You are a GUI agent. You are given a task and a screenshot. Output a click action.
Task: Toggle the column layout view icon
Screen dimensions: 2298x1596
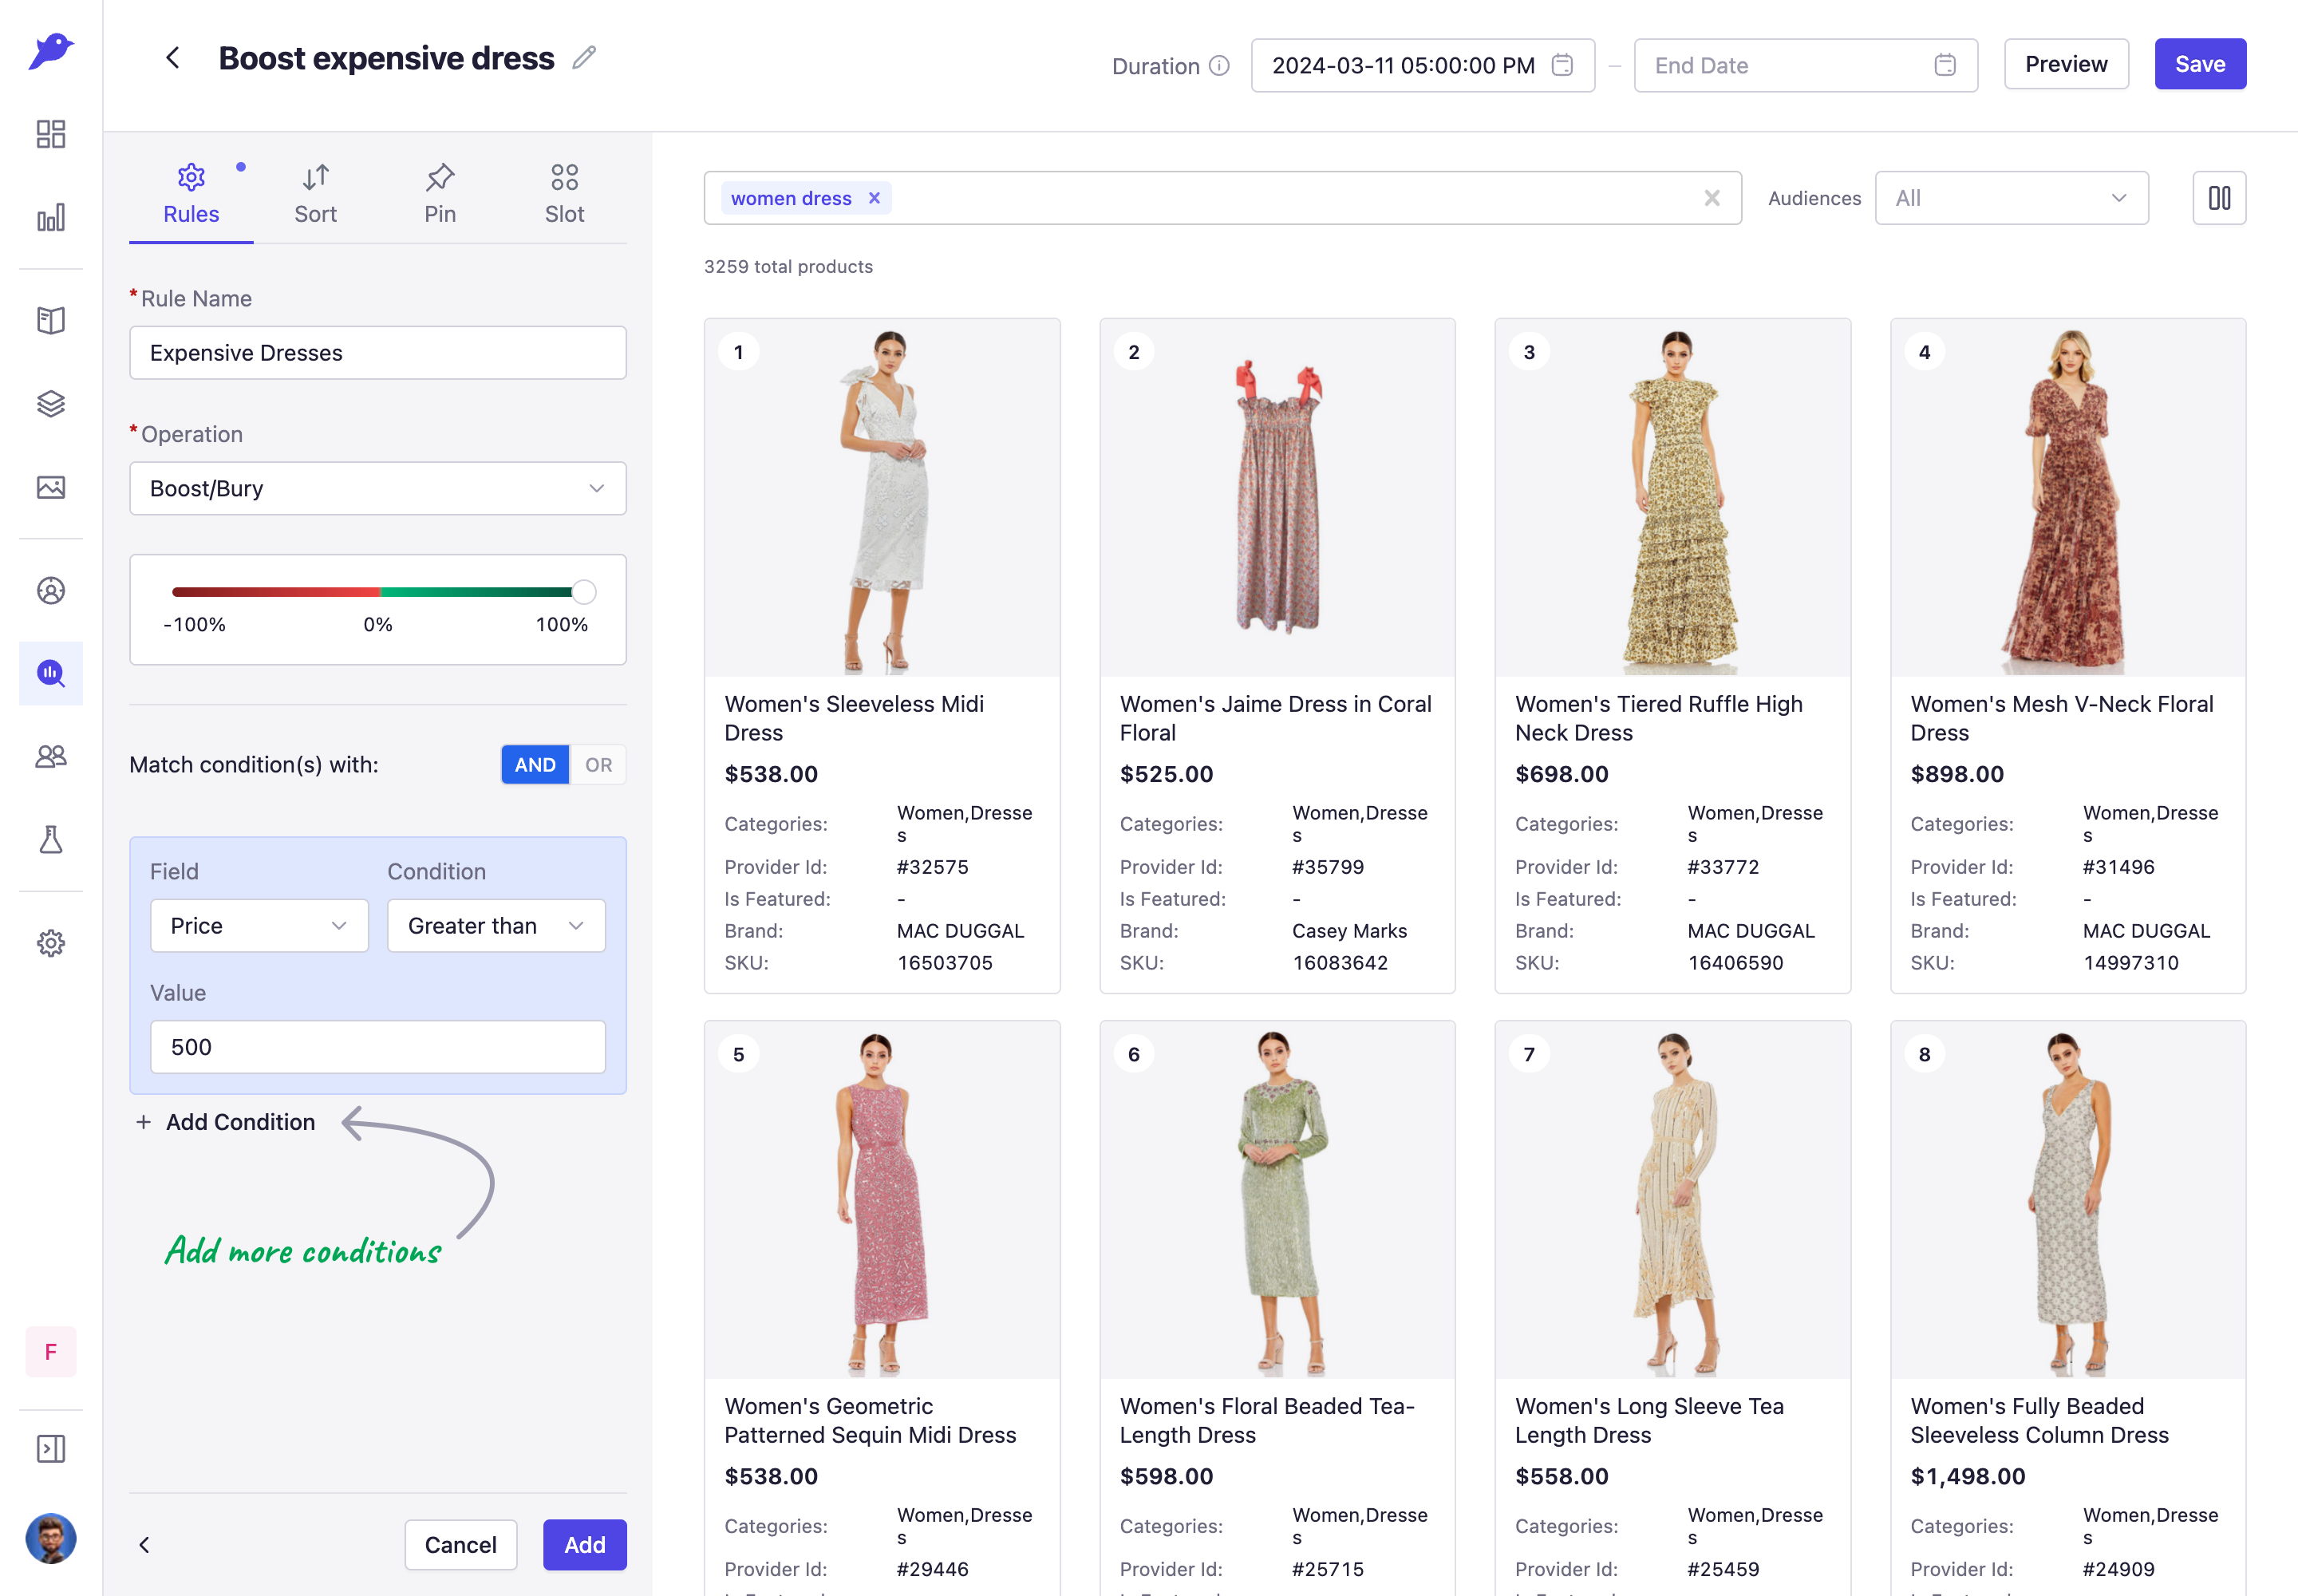2219,198
